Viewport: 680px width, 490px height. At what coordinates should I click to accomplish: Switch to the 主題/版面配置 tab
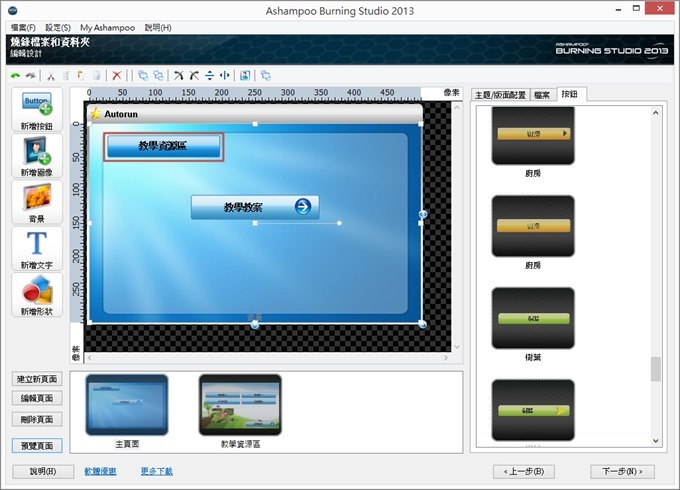pos(500,95)
